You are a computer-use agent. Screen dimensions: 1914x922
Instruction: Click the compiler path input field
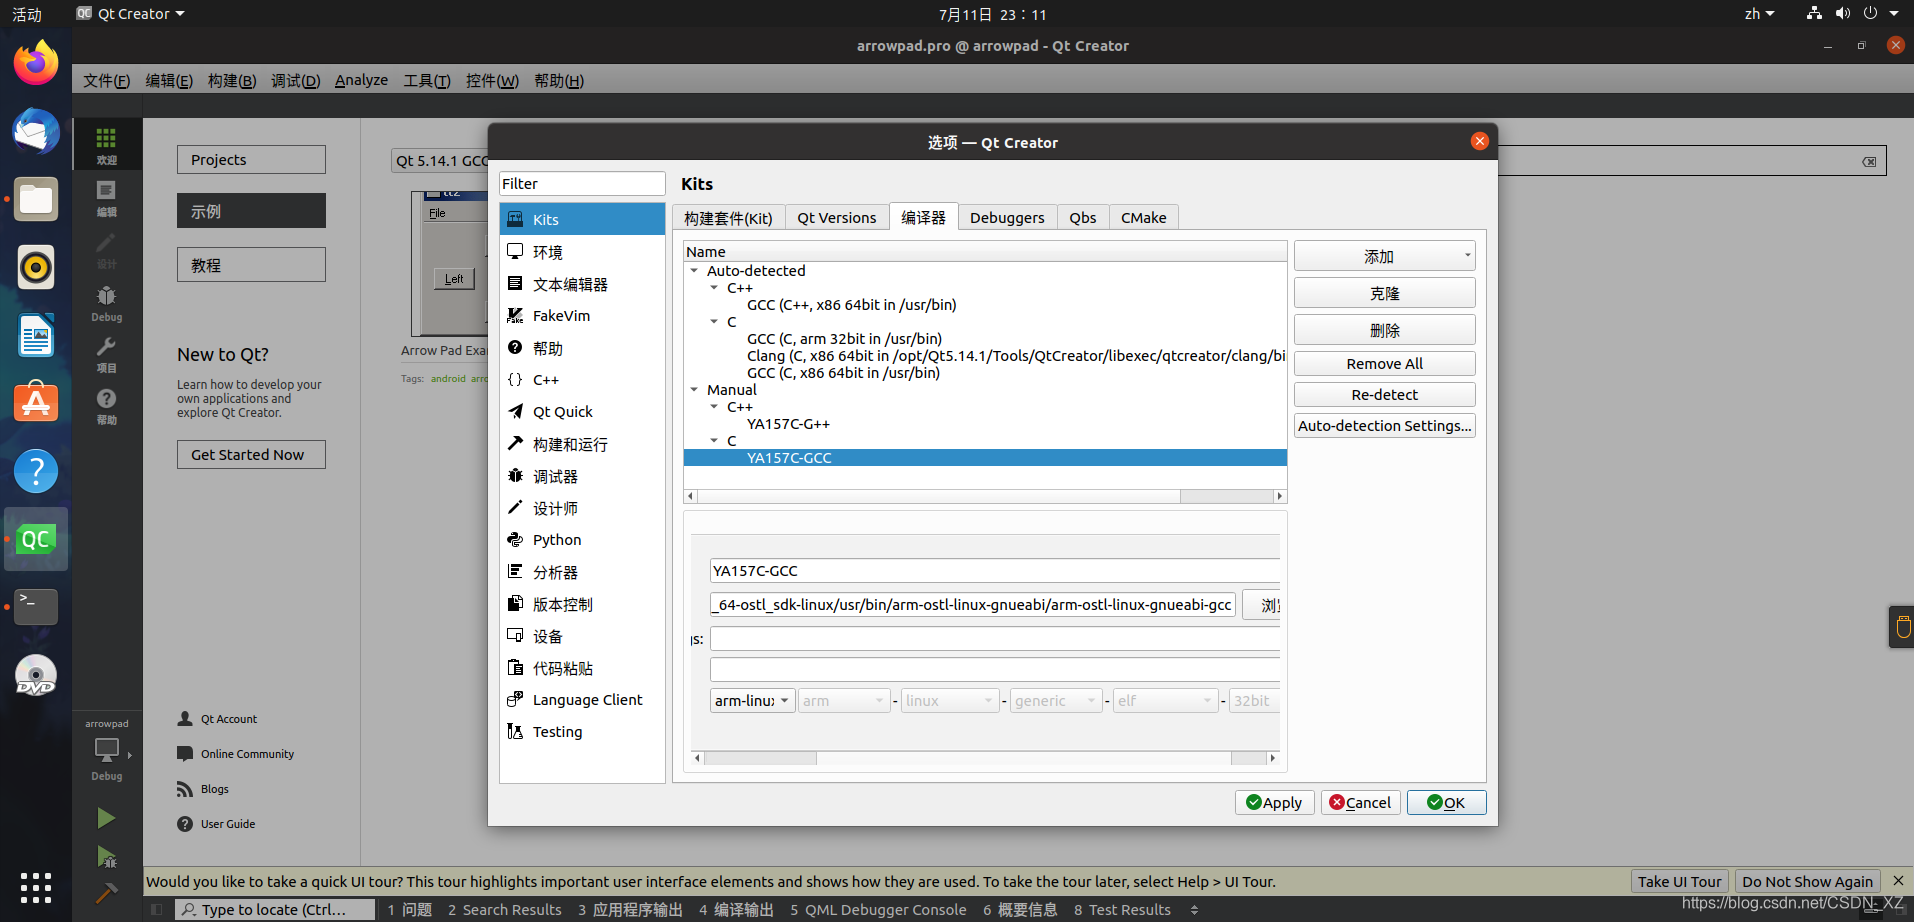tap(973, 605)
